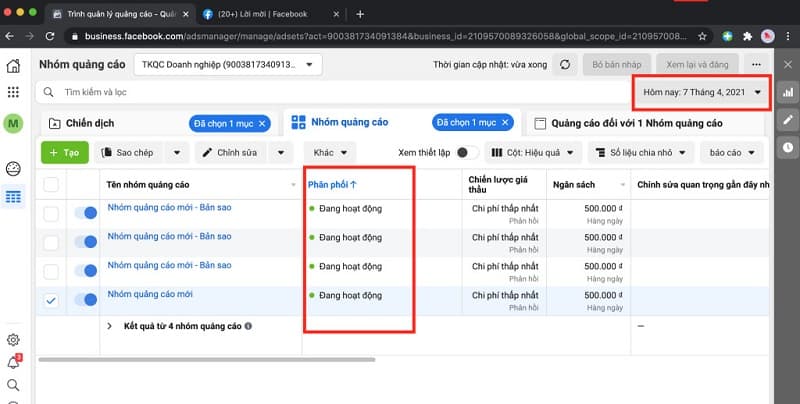800x404 pixels.
Task: Click the 'Tìm kiếm và lọc' search field
Action: point(300,92)
